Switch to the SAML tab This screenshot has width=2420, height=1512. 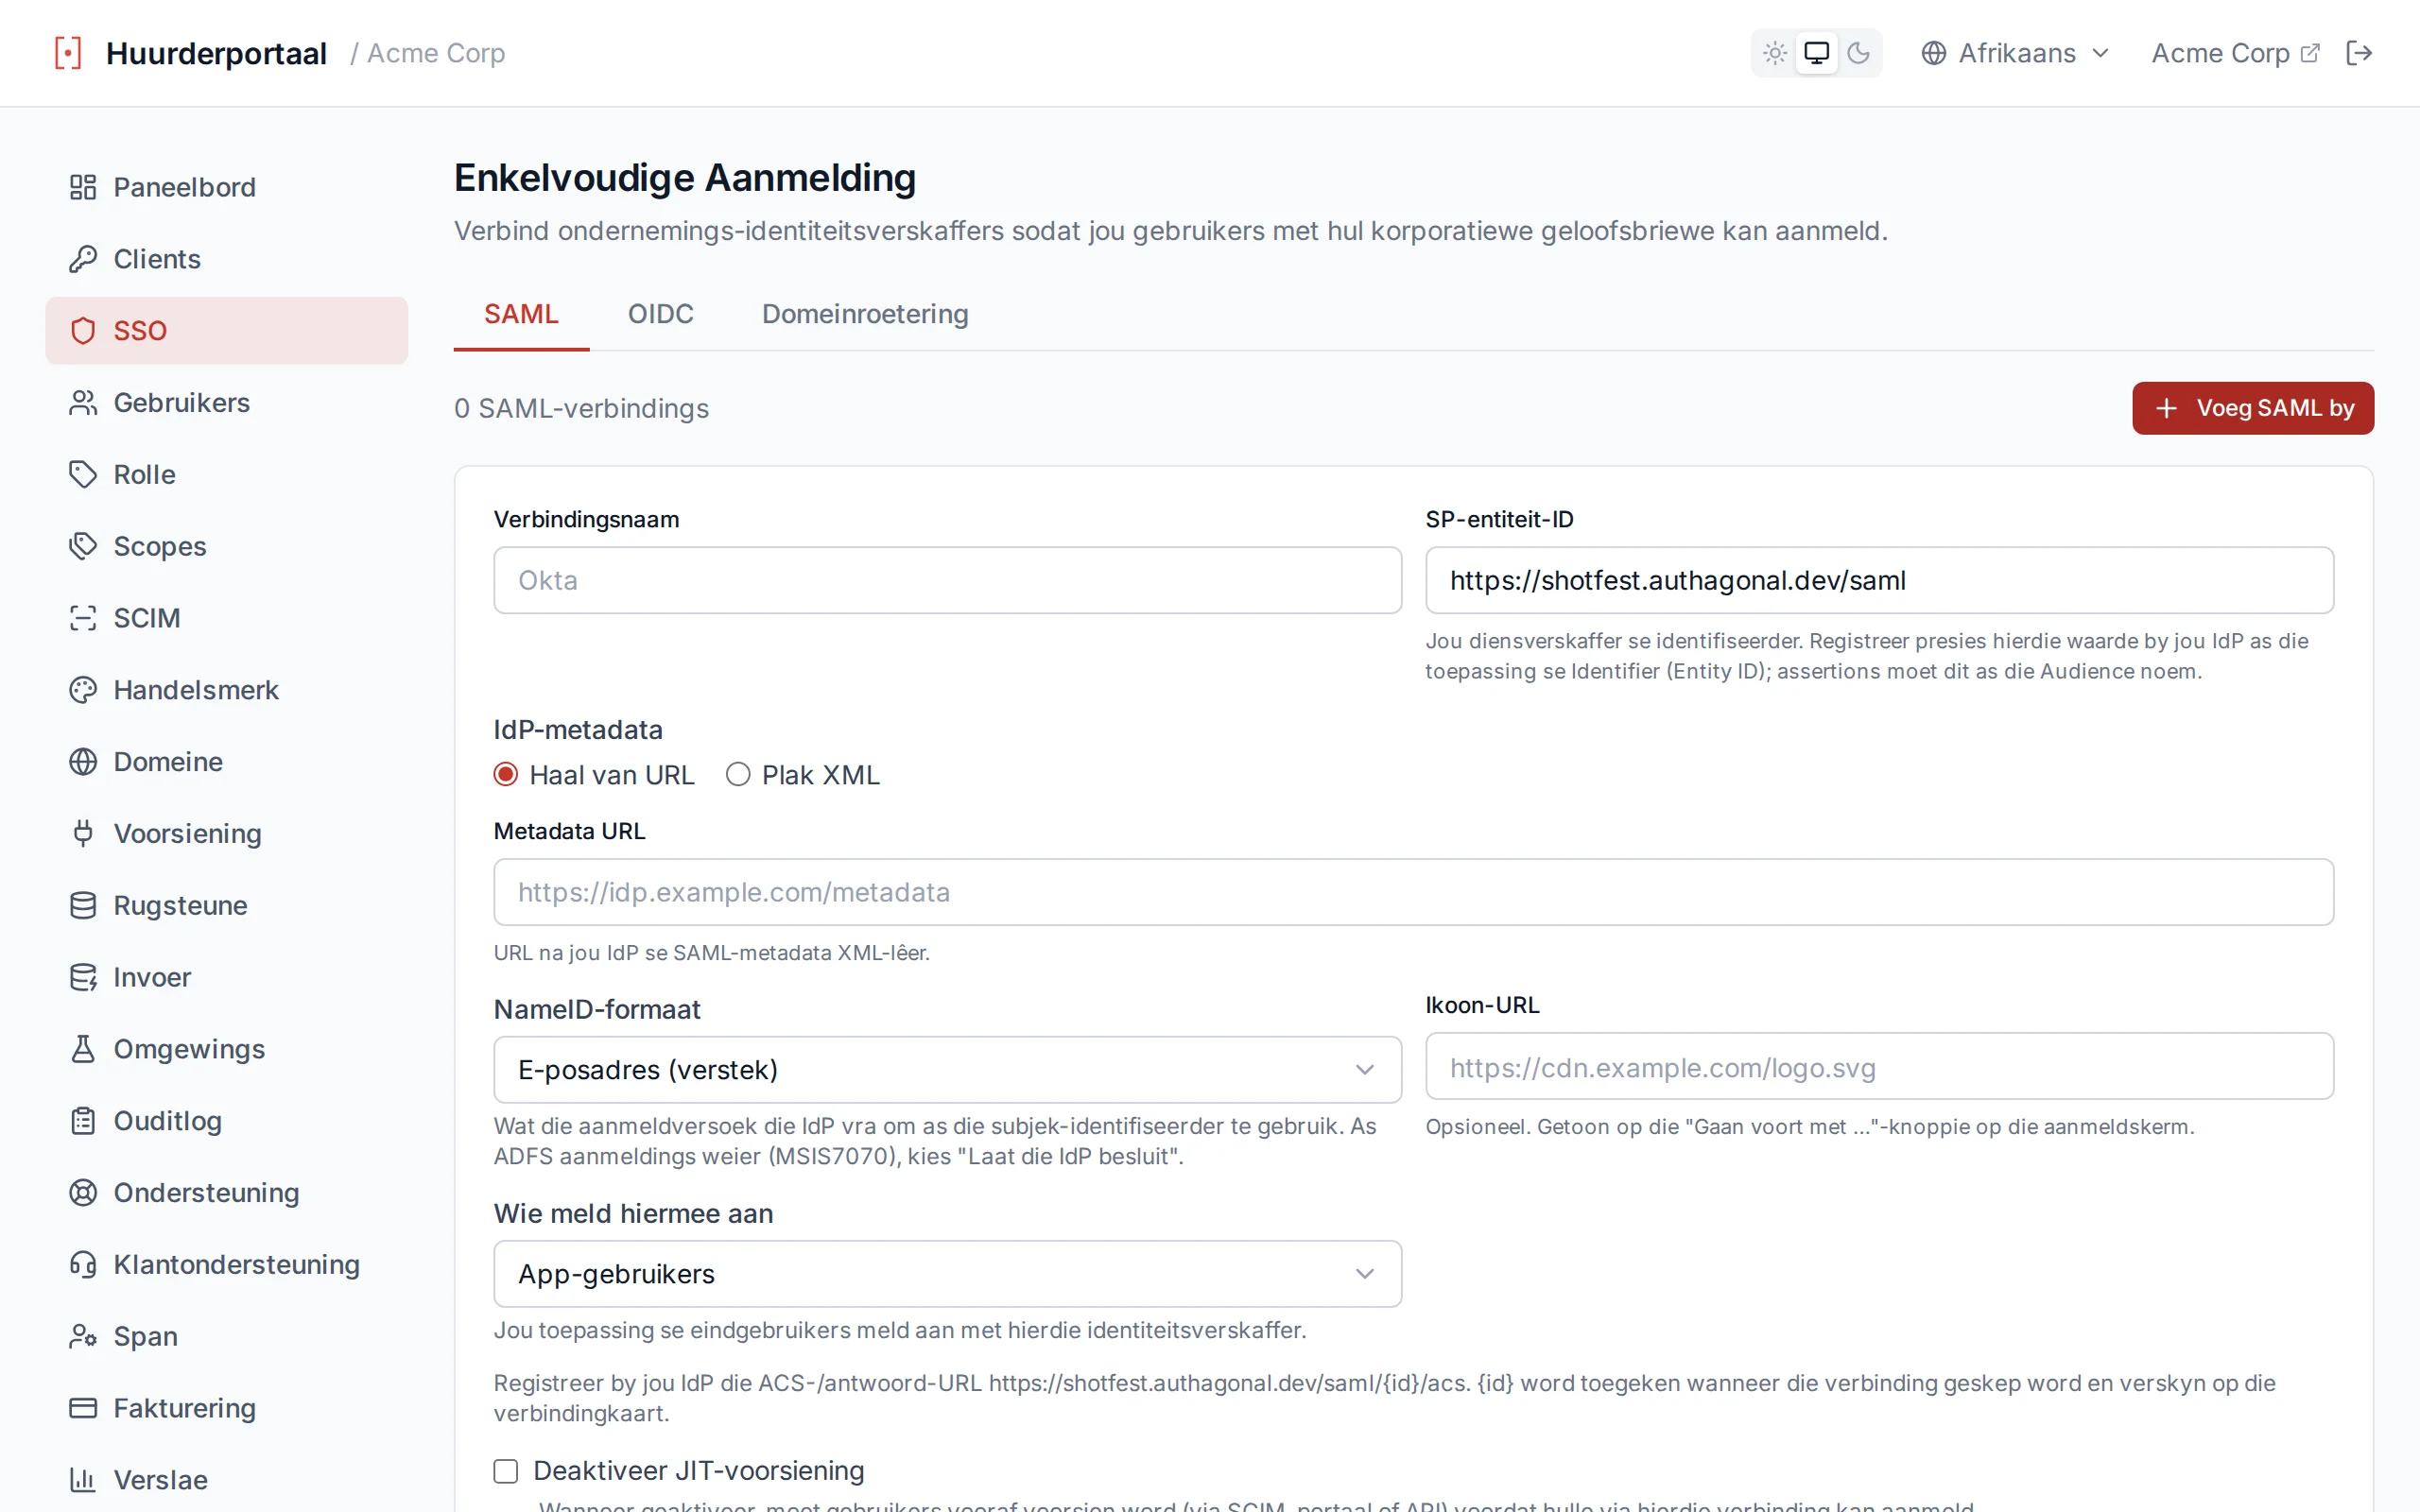tap(521, 314)
